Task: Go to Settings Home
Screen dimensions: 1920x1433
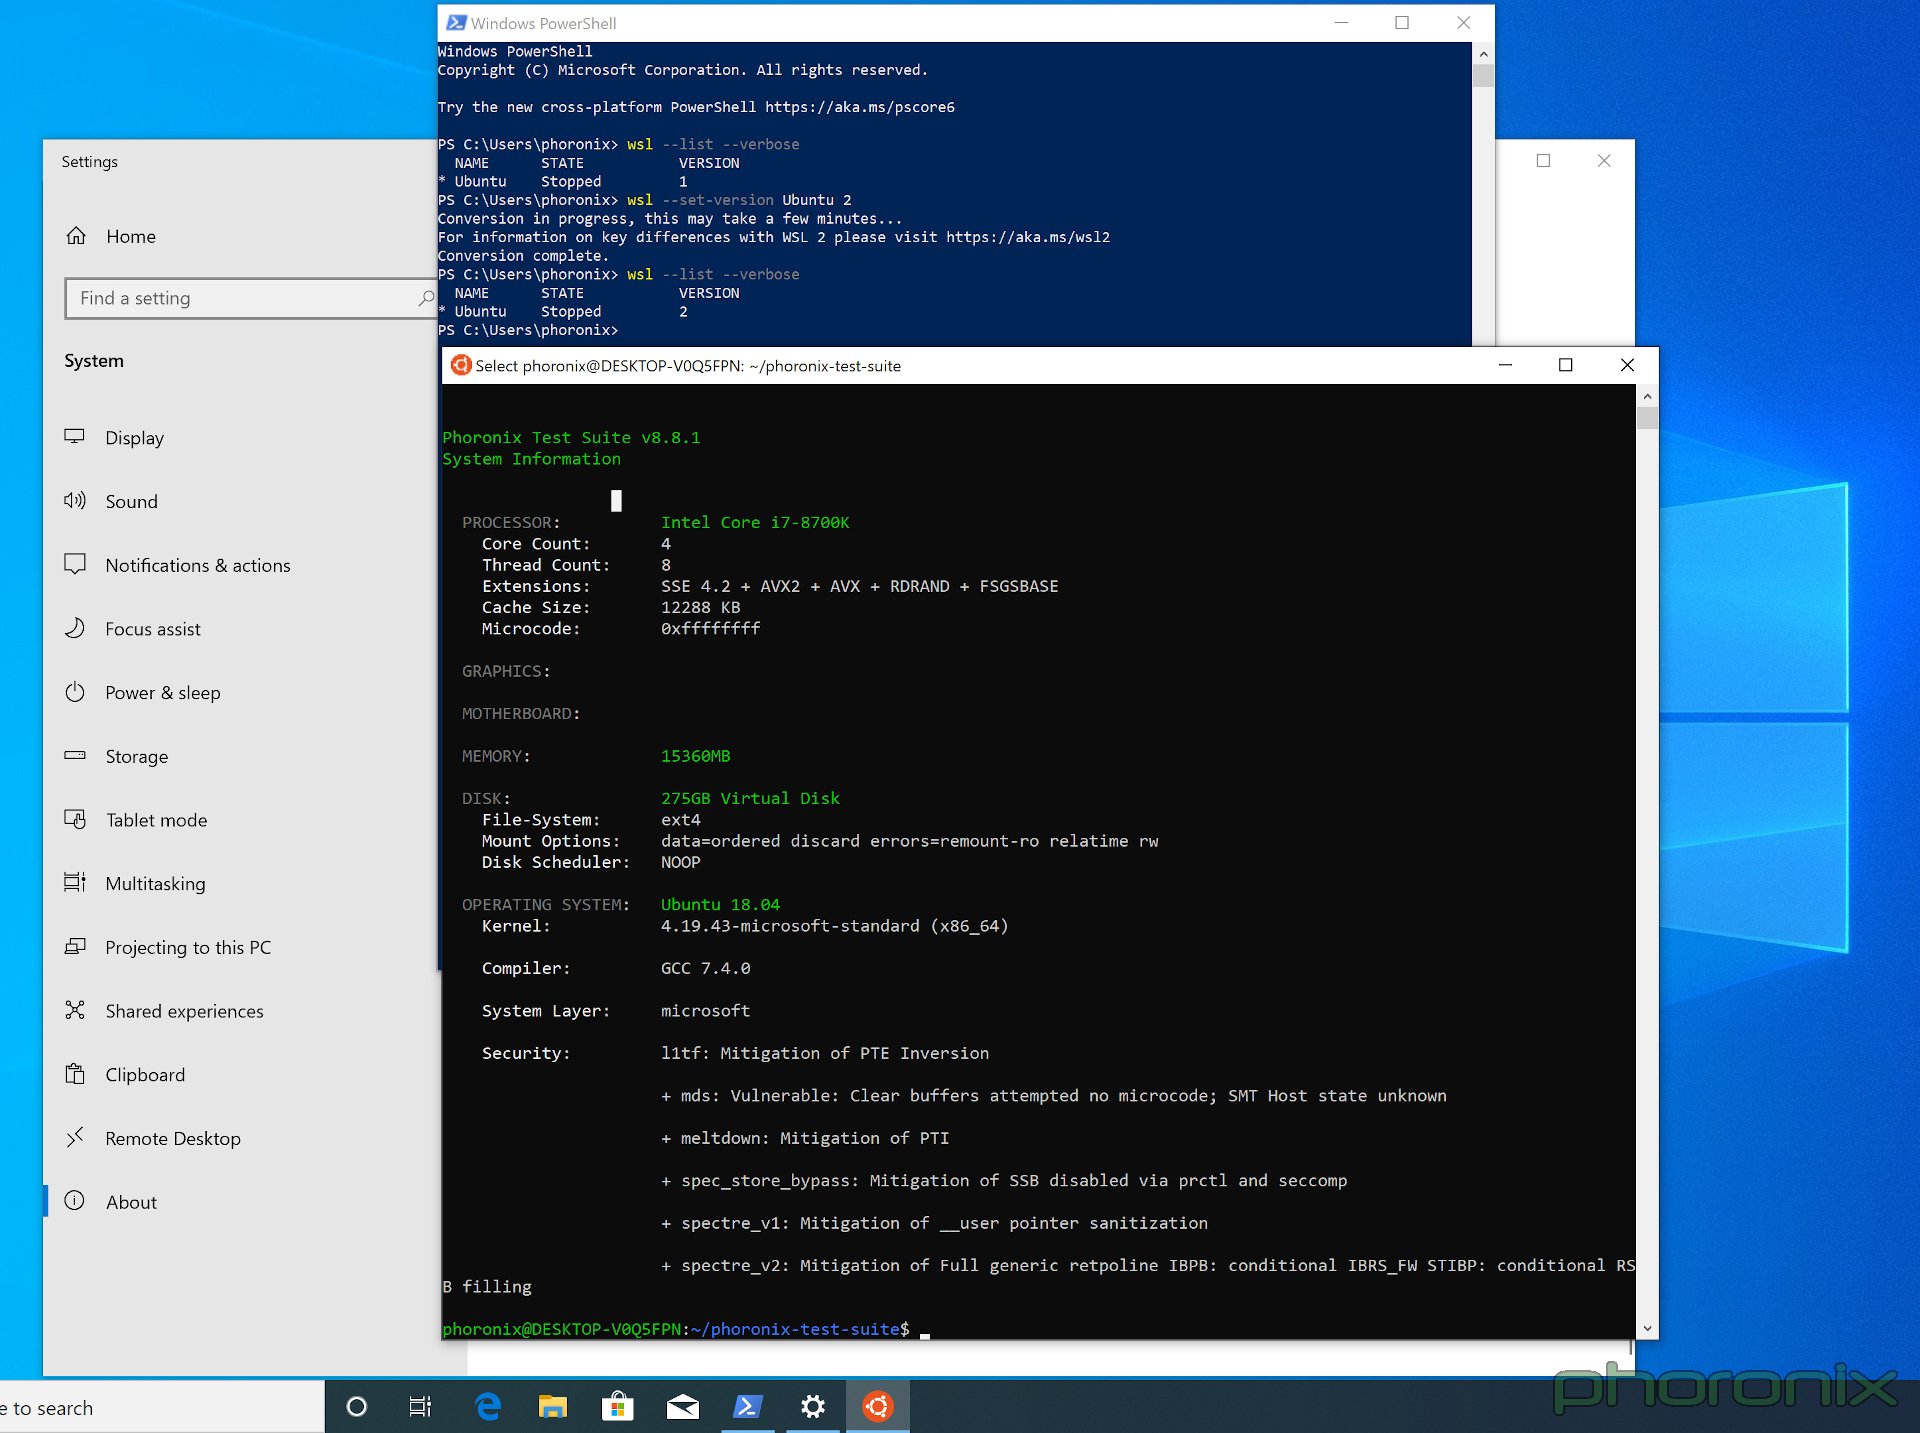Action: click(x=130, y=236)
